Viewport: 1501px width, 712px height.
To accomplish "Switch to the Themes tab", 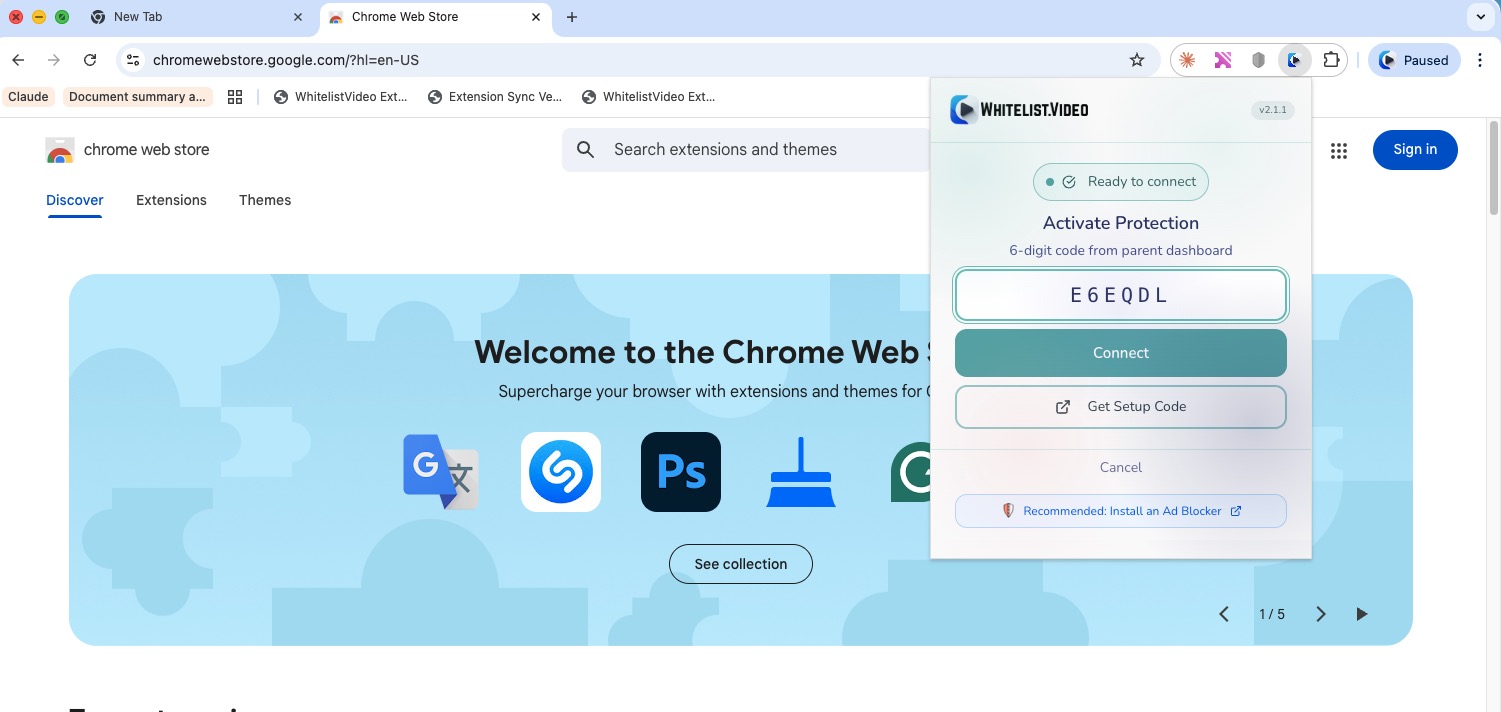I will tap(265, 200).
